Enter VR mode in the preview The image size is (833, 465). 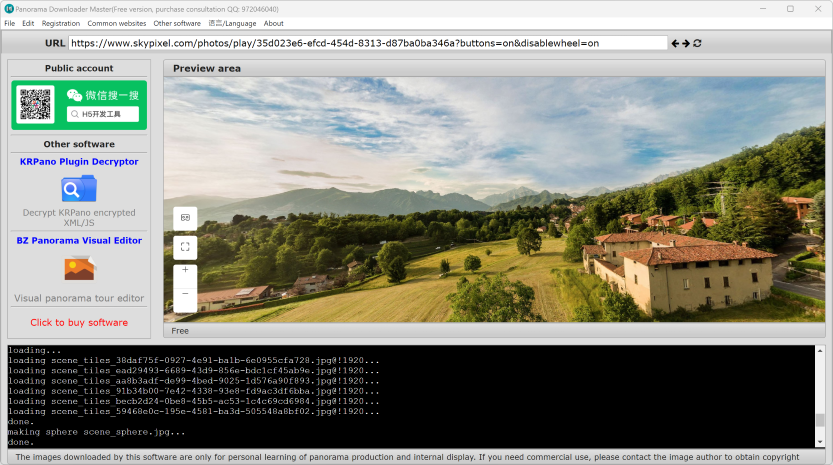coord(185,218)
